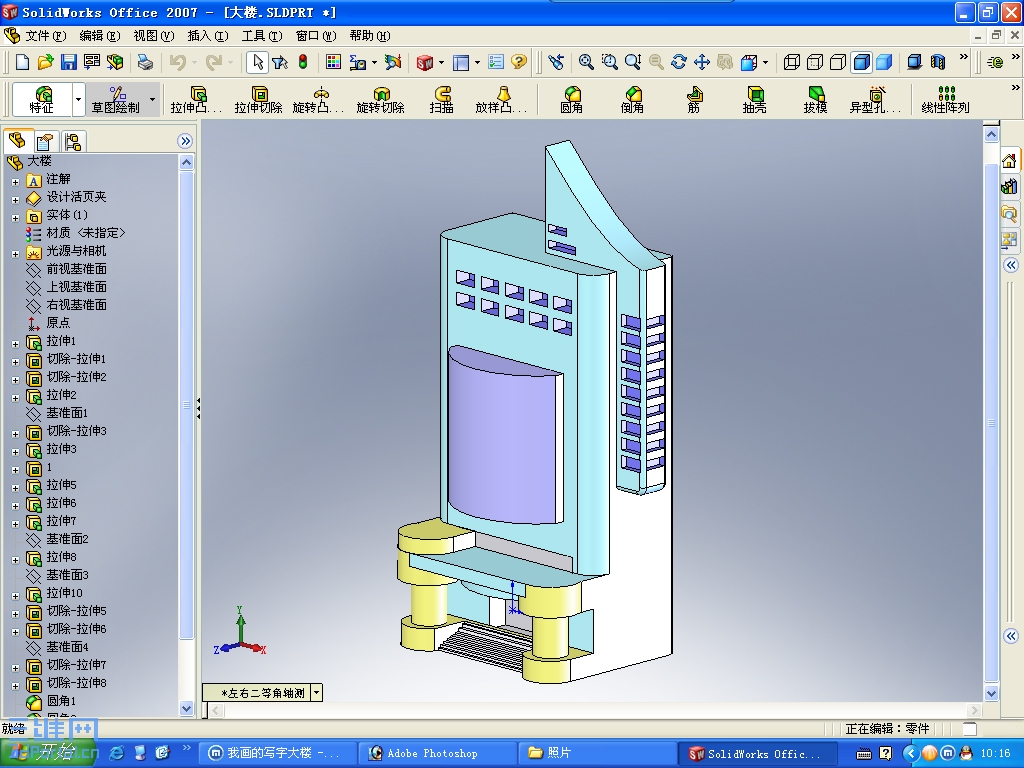Expand the 切除-拉伸3 feature node
This screenshot has width=1024, height=768.
(x=15, y=434)
